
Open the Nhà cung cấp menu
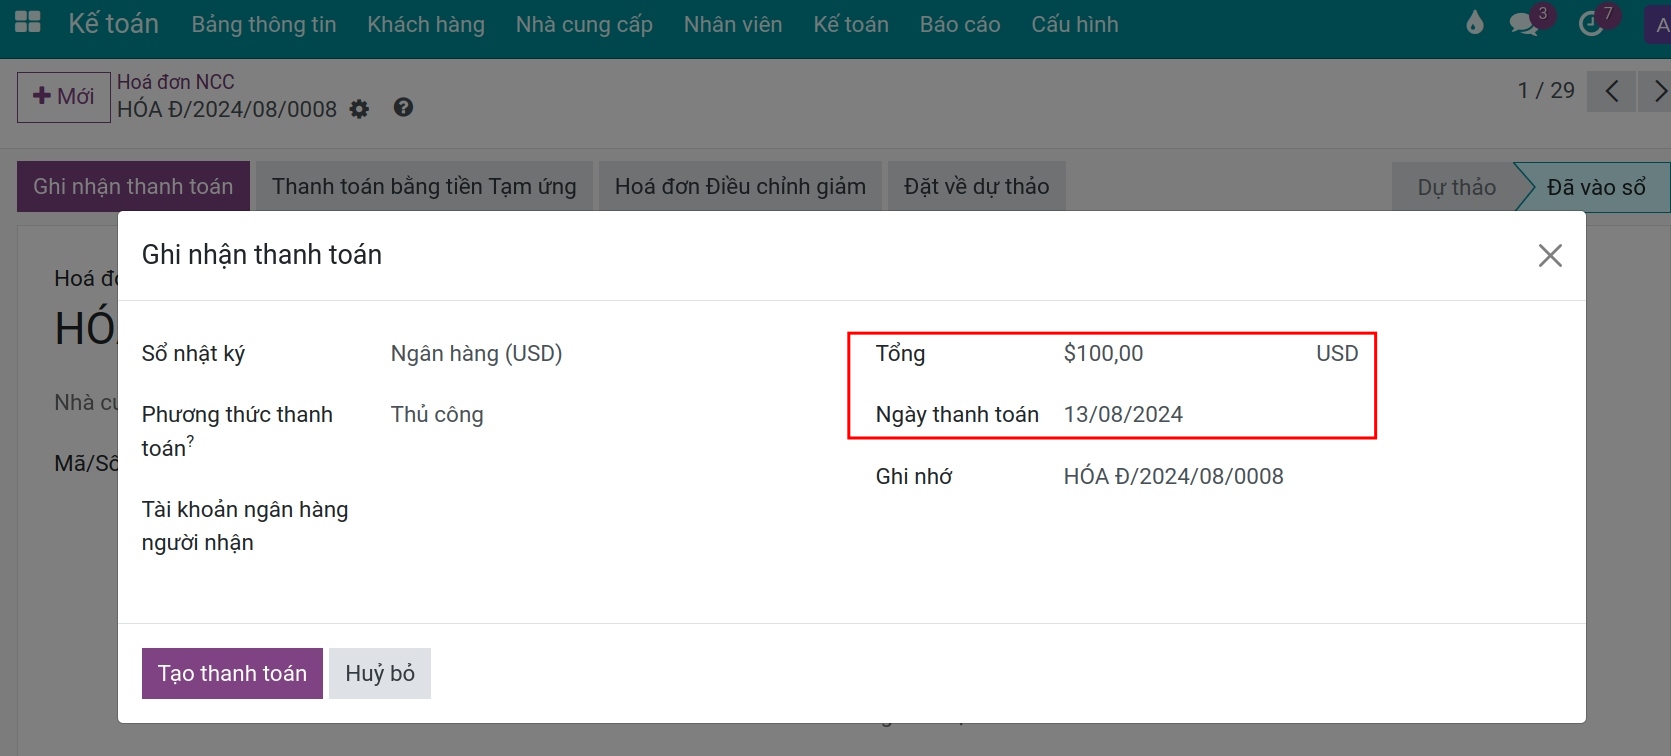(x=584, y=24)
